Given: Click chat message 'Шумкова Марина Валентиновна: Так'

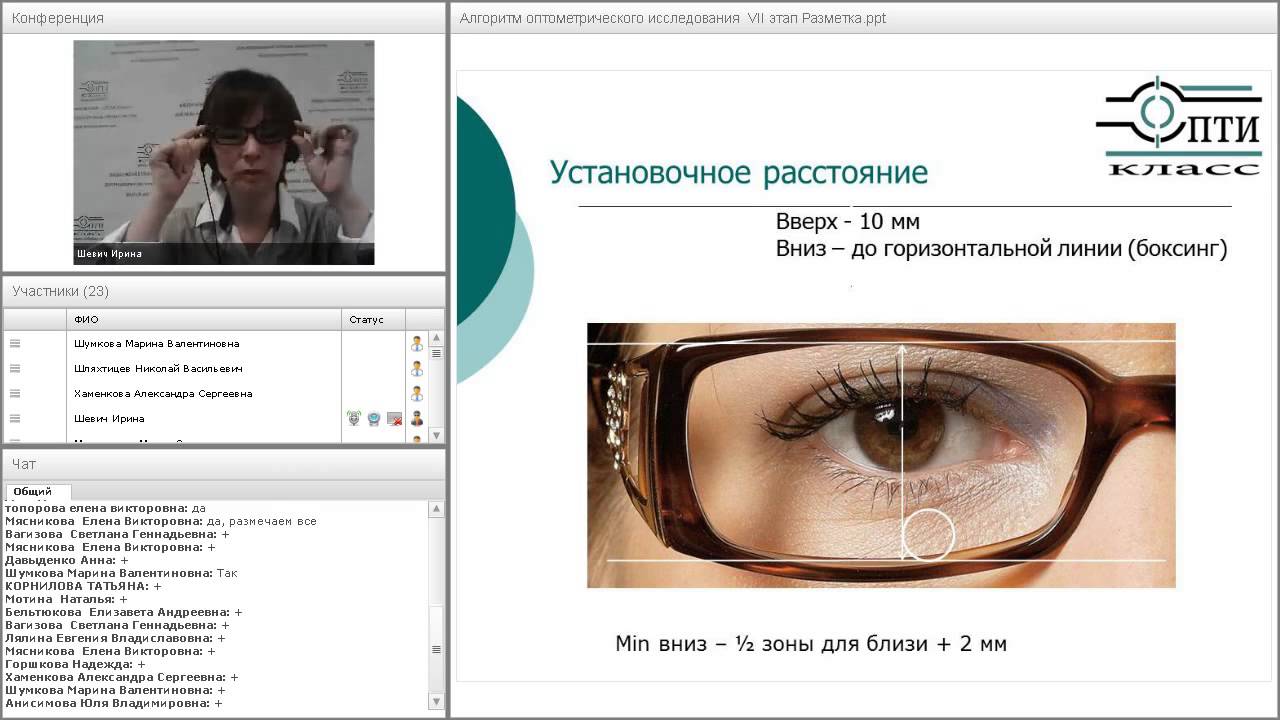Looking at the screenshot, I should pos(121,573).
